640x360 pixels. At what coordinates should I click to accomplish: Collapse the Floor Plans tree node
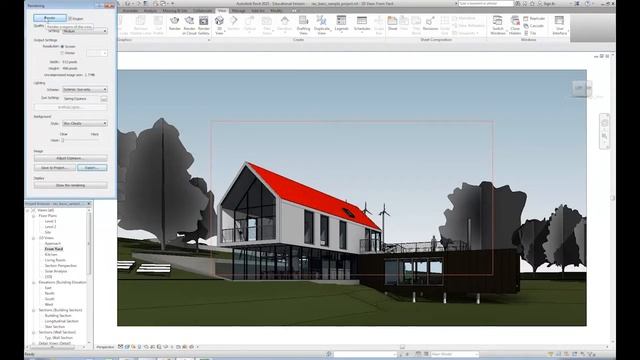[34, 216]
